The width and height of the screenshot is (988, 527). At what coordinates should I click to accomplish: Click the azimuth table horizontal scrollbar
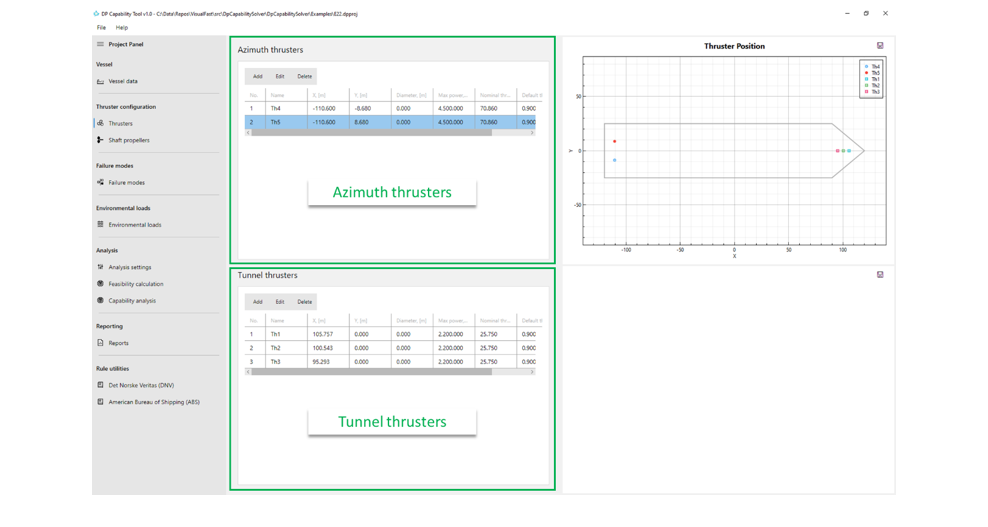371,132
